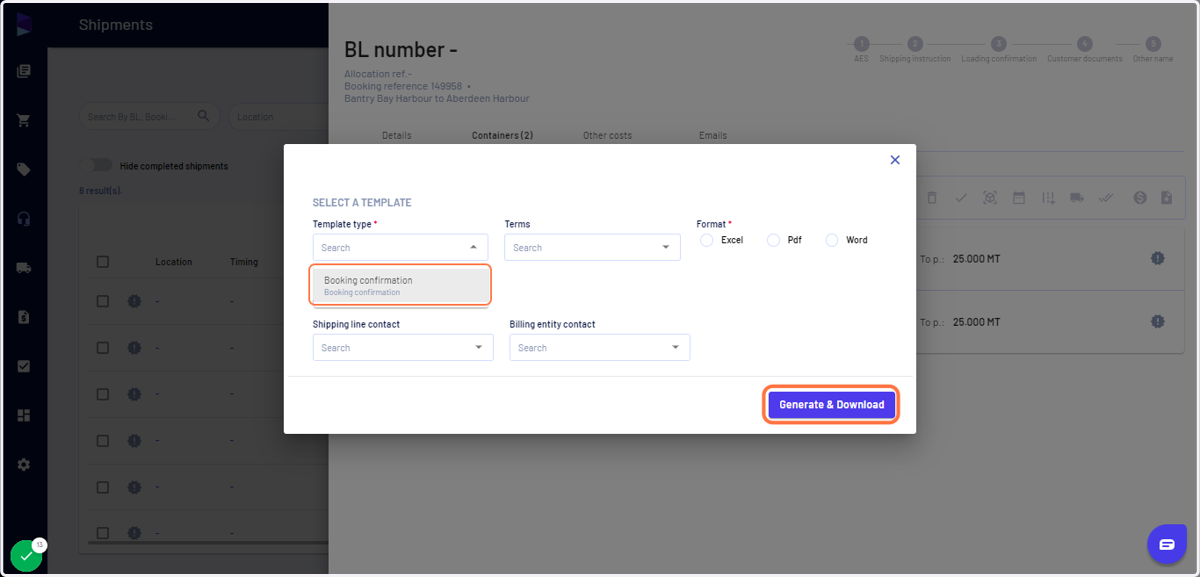The height and width of the screenshot is (577, 1200).
Task: Select the Excel format radio button
Action: (707, 240)
